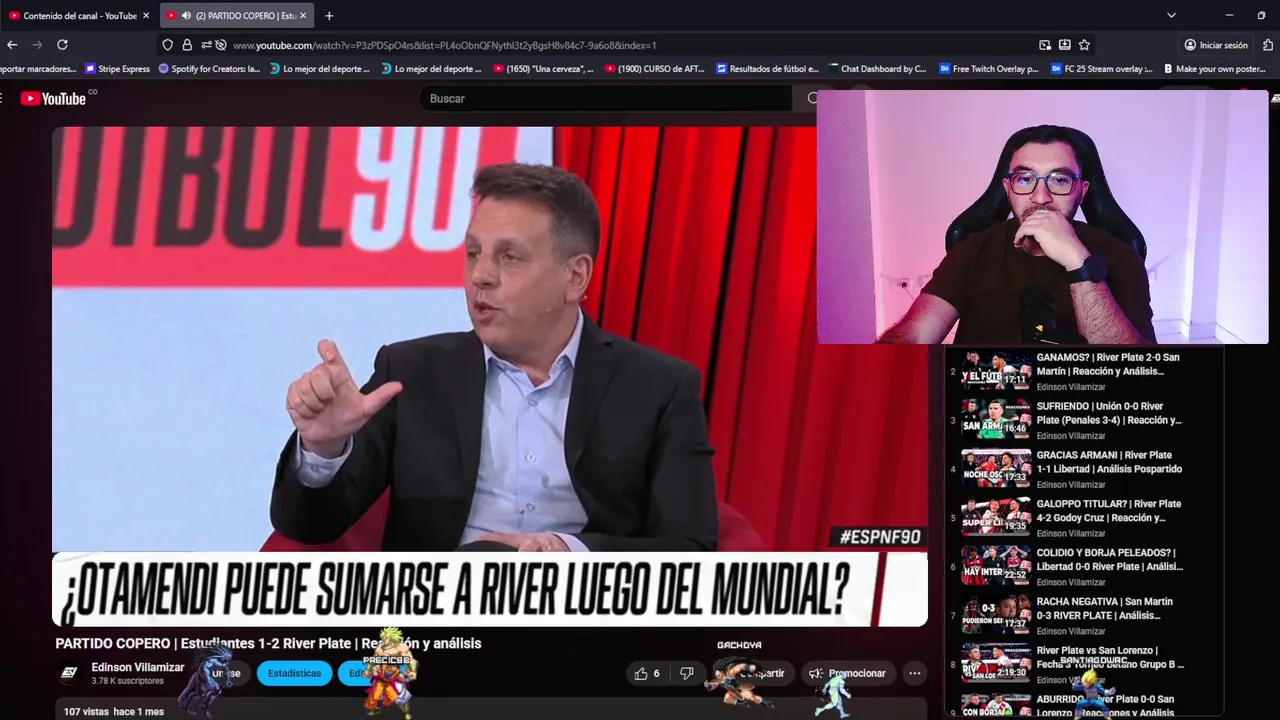
Task: Open thumbnail for 'COLIDIO Y BORJA PELEADOS?'
Action: 996,566
